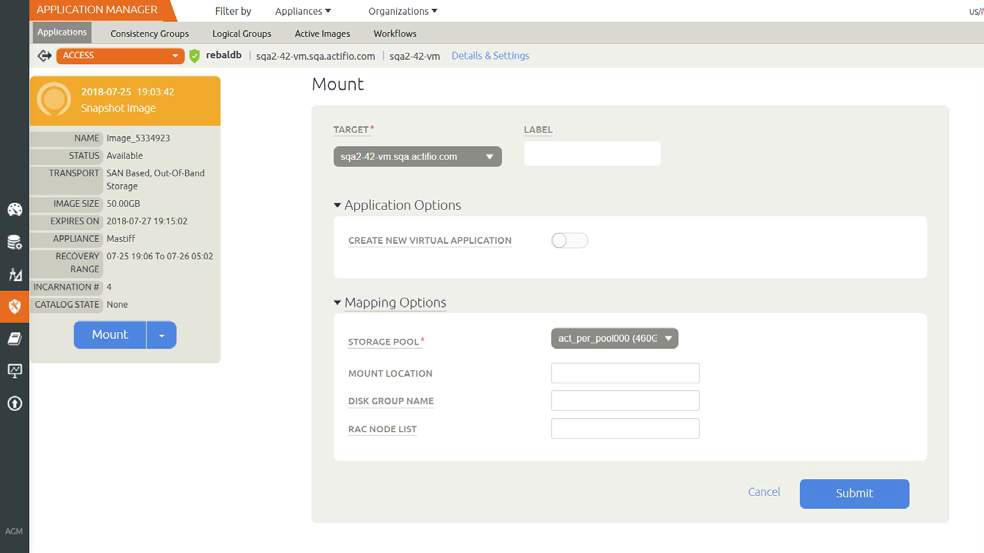This screenshot has height=553, width=984.
Task: Open the Dashboard icon in sidebar
Action: pos(14,210)
